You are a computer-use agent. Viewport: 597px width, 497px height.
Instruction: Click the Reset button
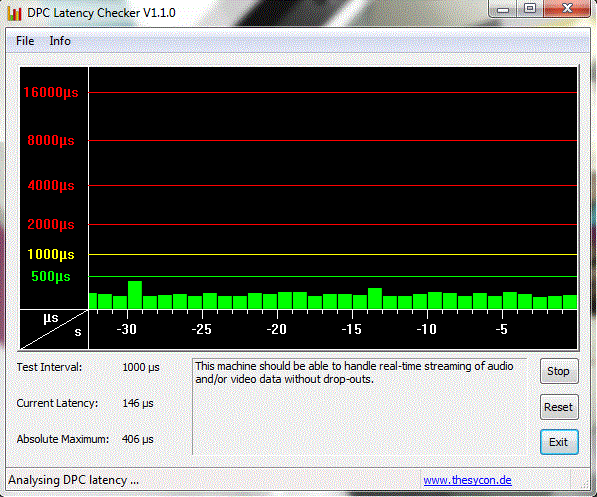click(x=559, y=407)
